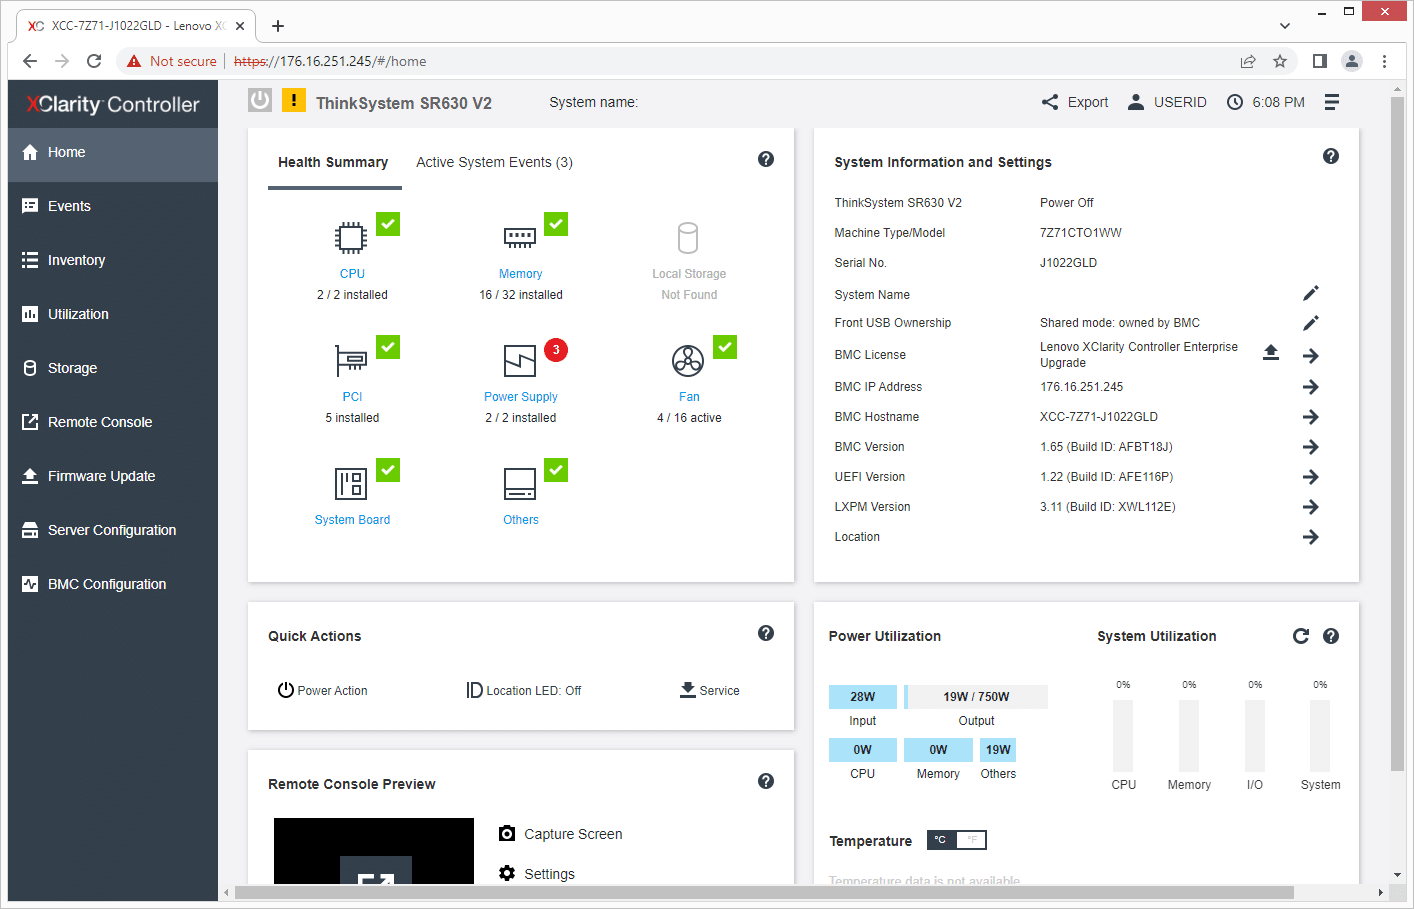Open the Fan health icon
Screen dimensions: 1414x909
click(688, 360)
